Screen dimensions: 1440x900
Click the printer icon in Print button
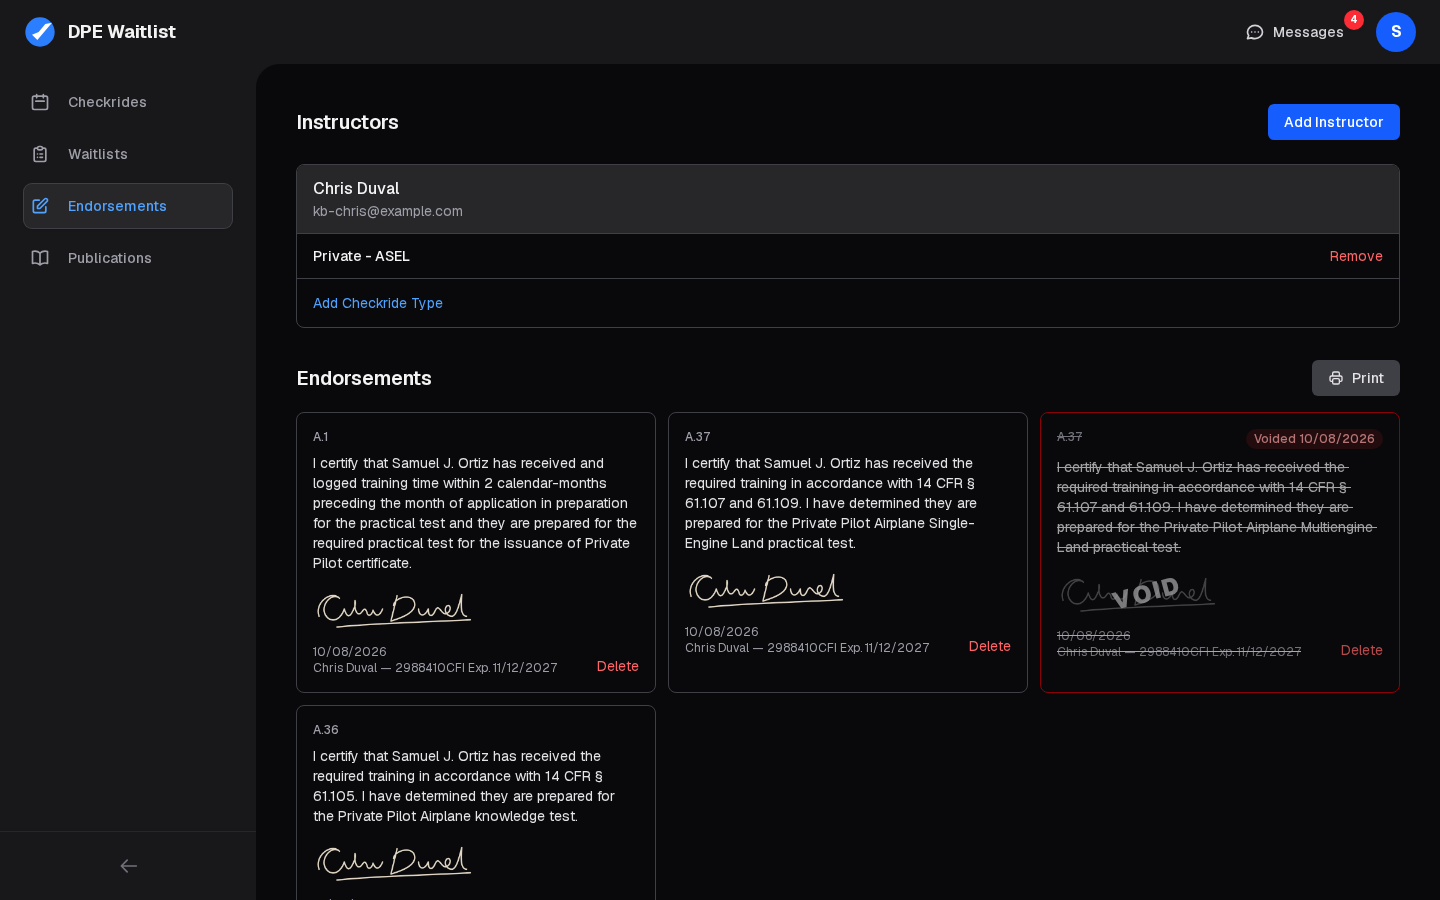[1336, 378]
